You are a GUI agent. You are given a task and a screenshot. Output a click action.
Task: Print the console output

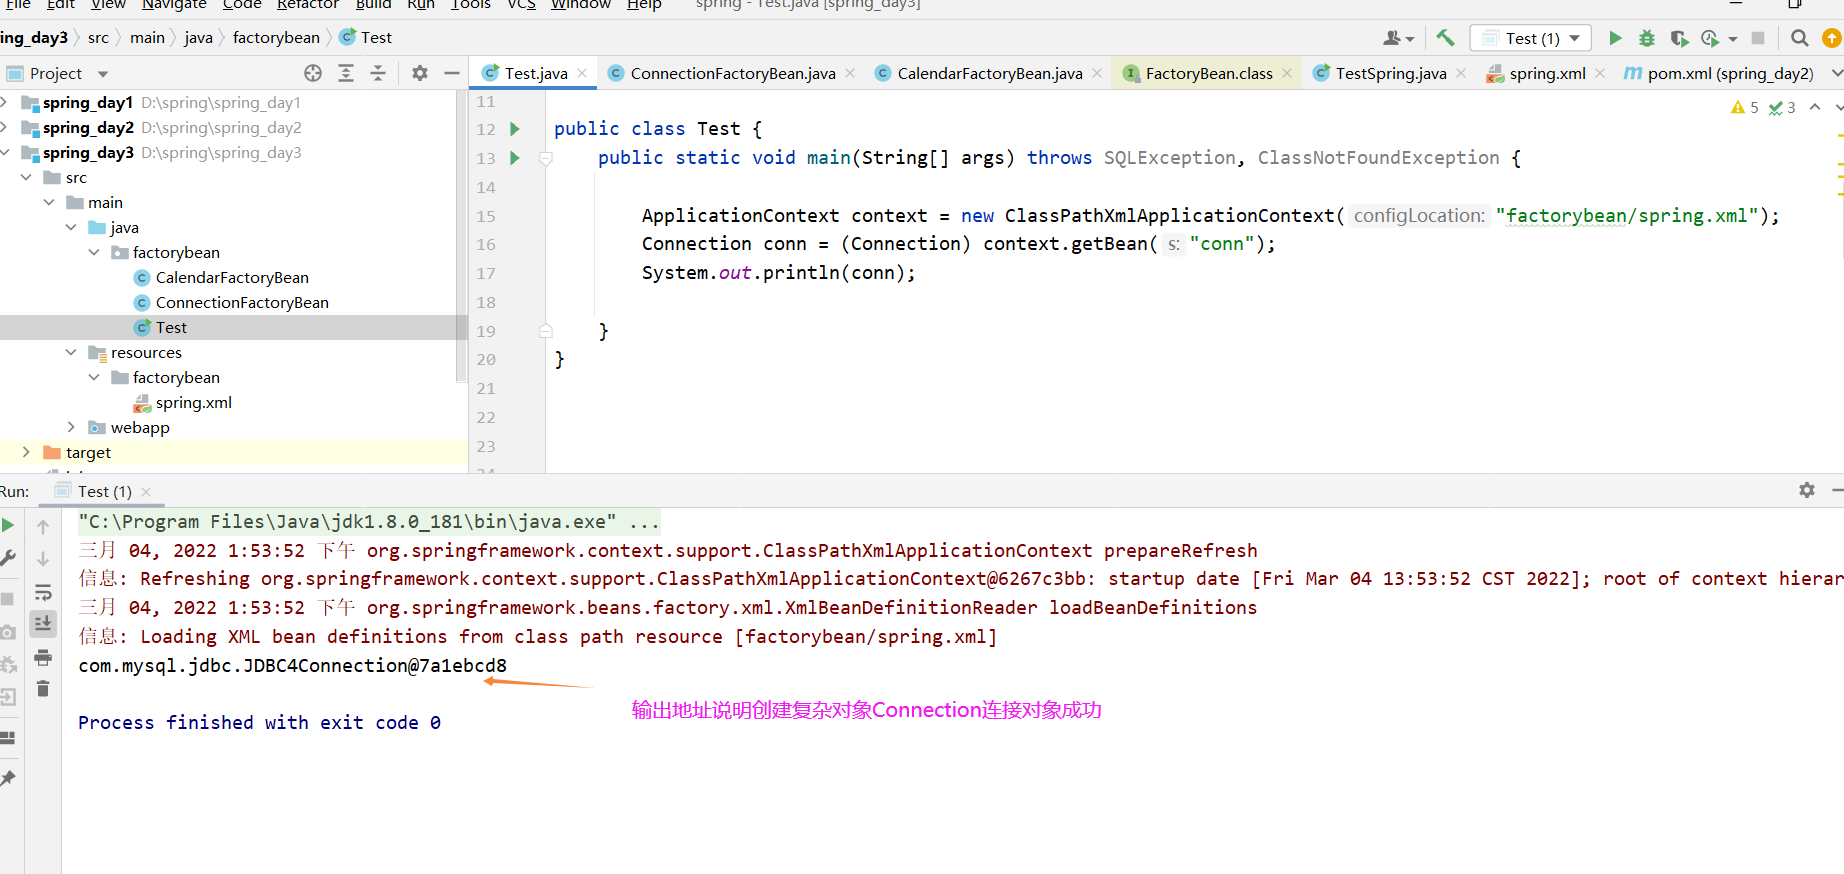click(x=43, y=657)
